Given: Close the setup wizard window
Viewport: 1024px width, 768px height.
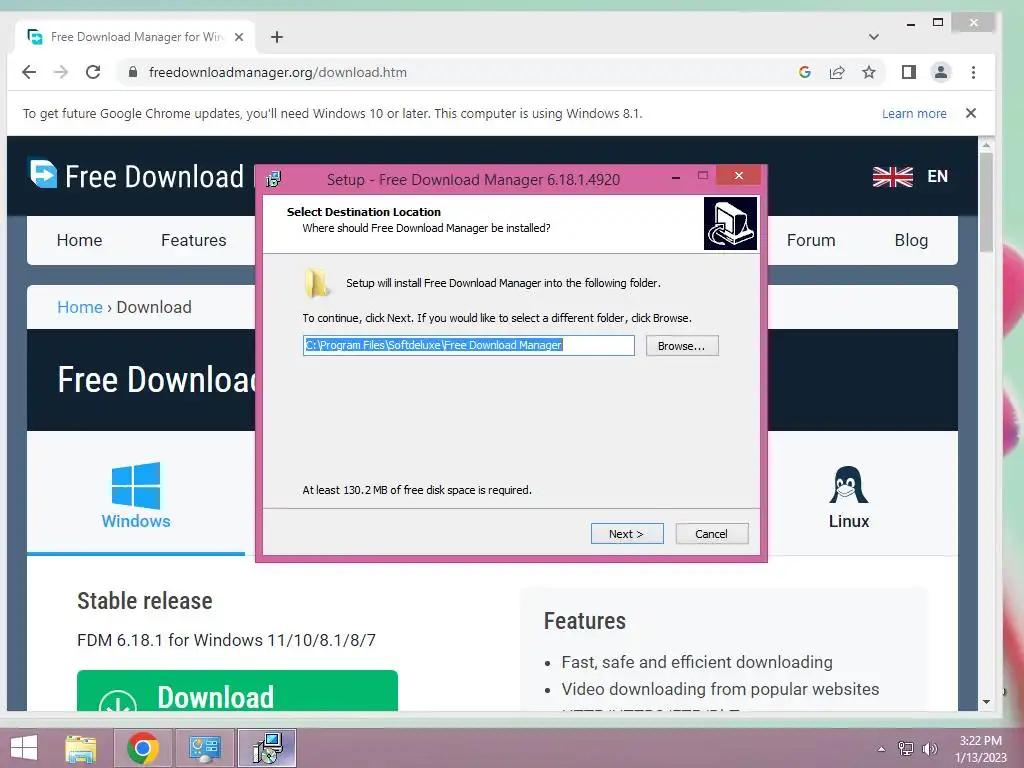Looking at the screenshot, I should (739, 176).
